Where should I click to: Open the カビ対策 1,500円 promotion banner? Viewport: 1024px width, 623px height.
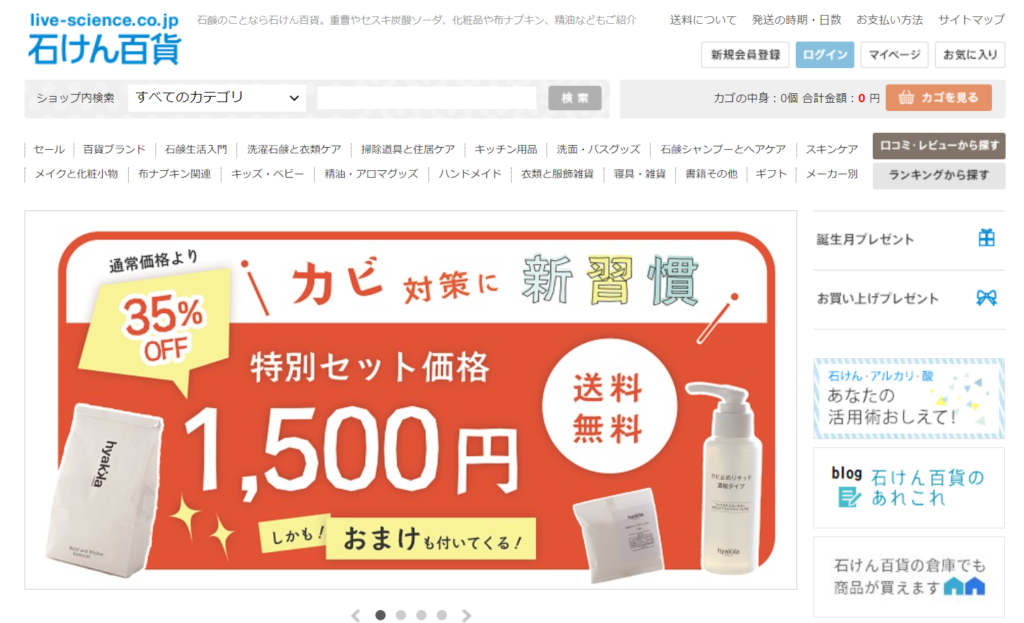tap(411, 400)
